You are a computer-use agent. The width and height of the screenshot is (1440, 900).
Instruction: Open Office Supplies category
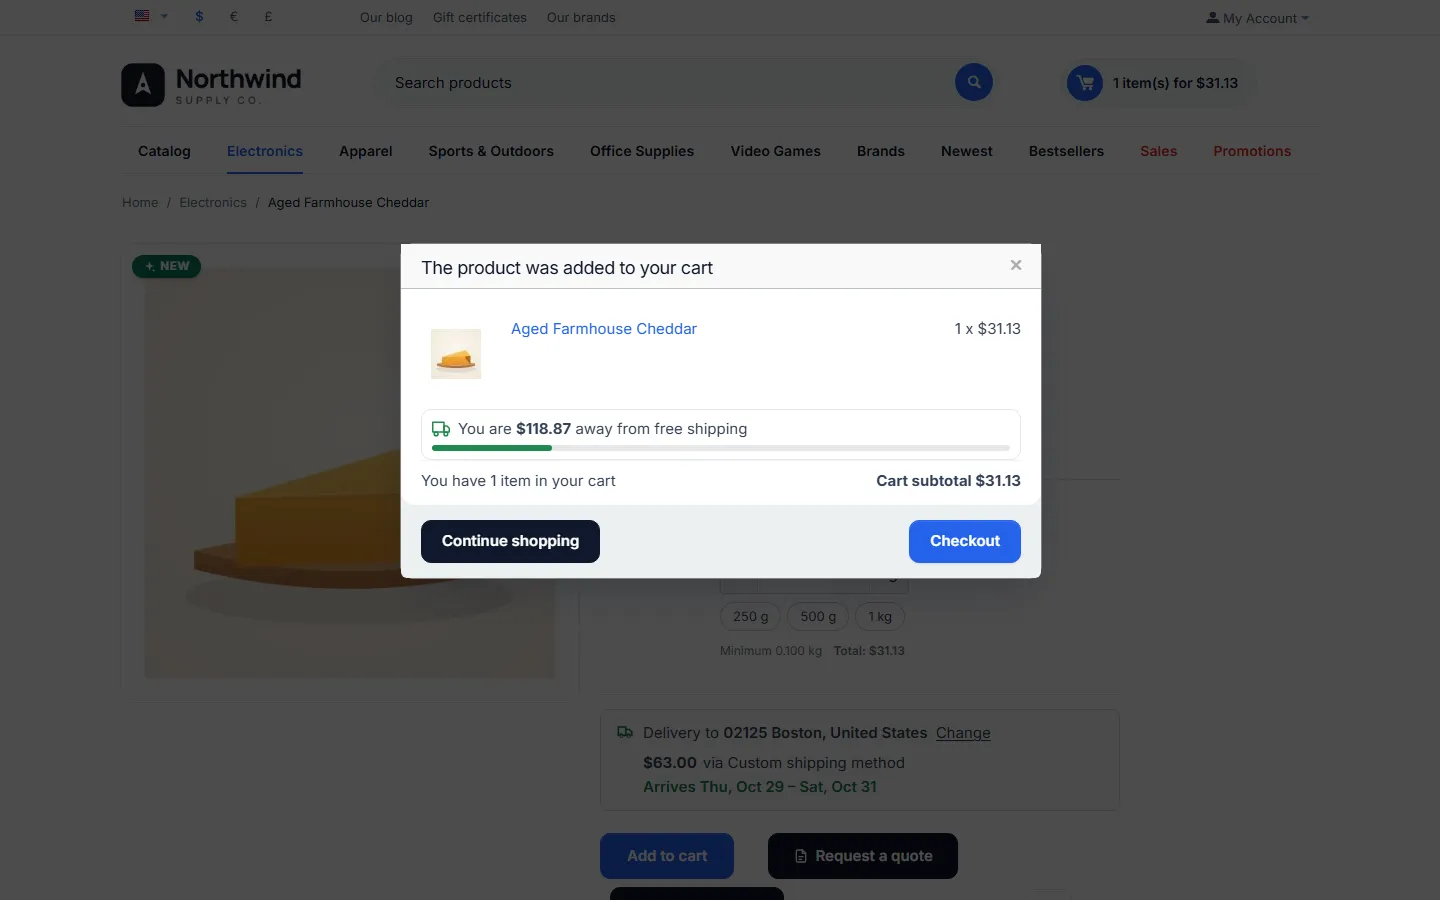642,151
